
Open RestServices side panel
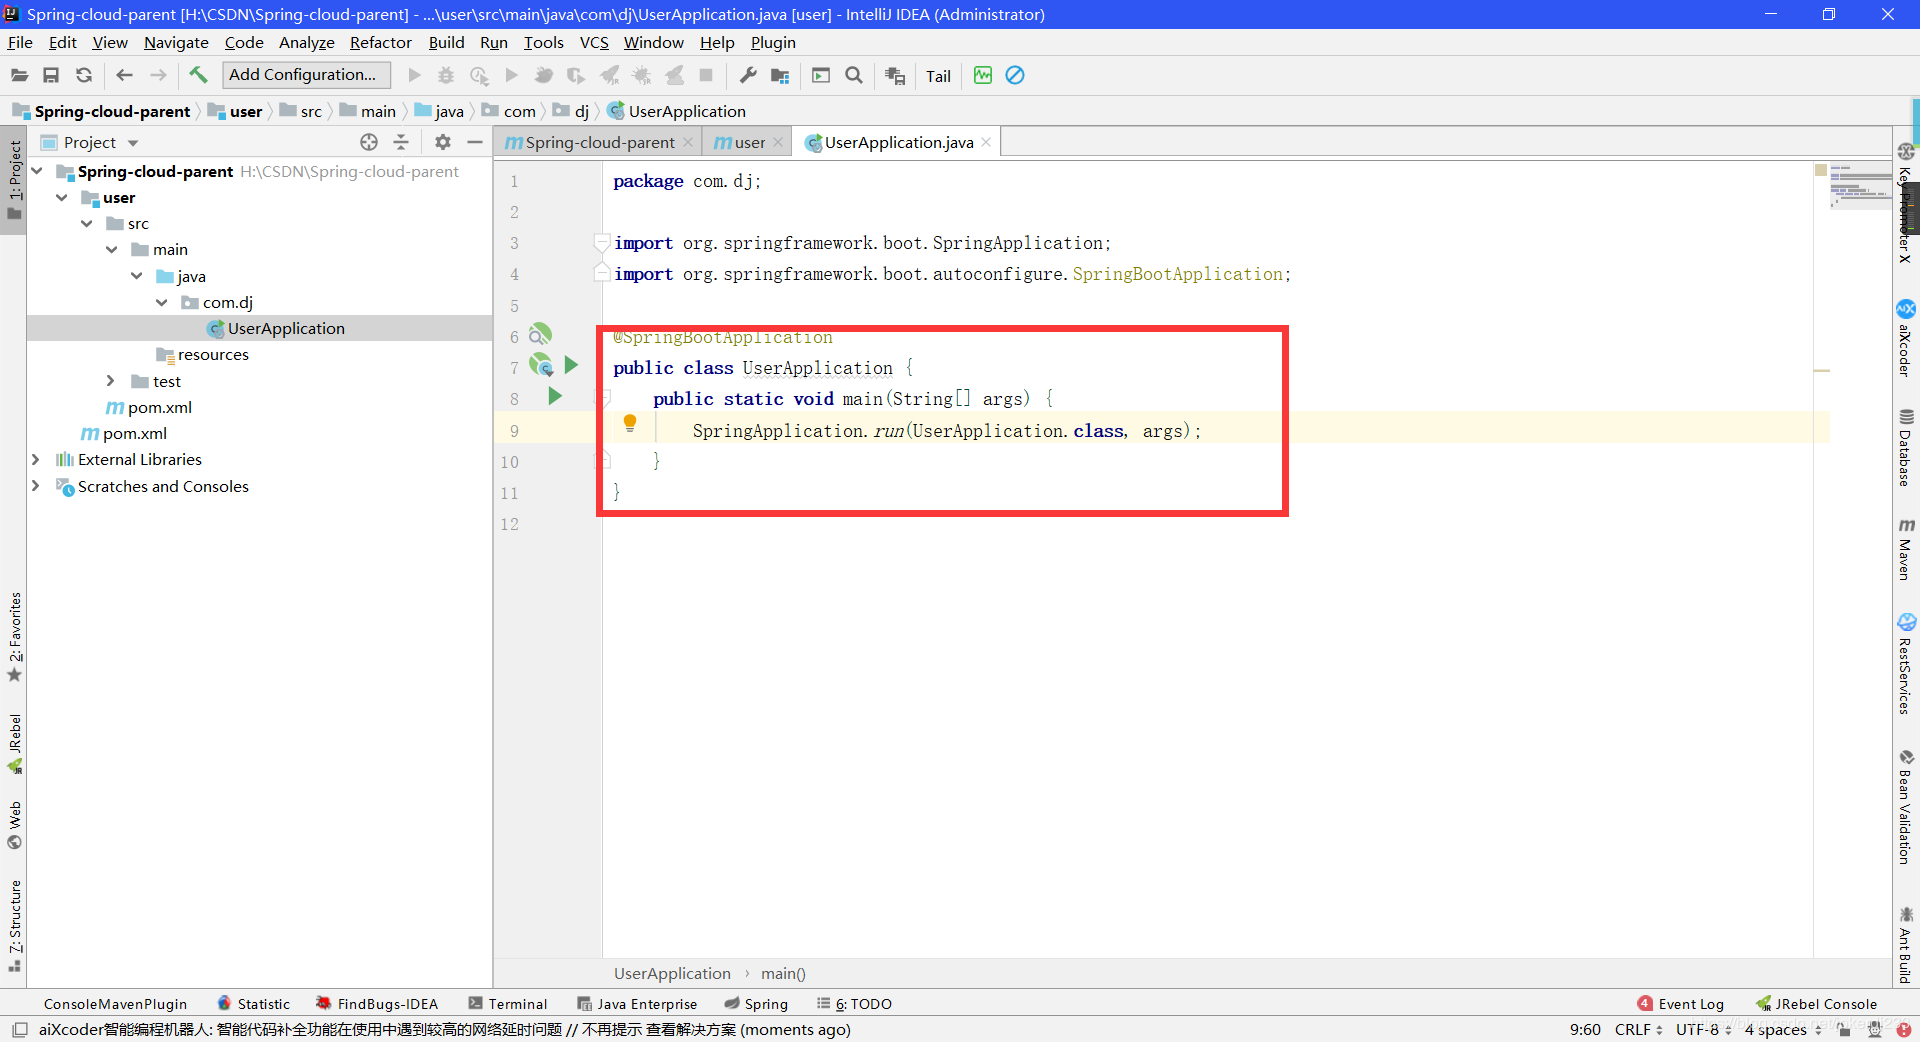pos(1906,664)
